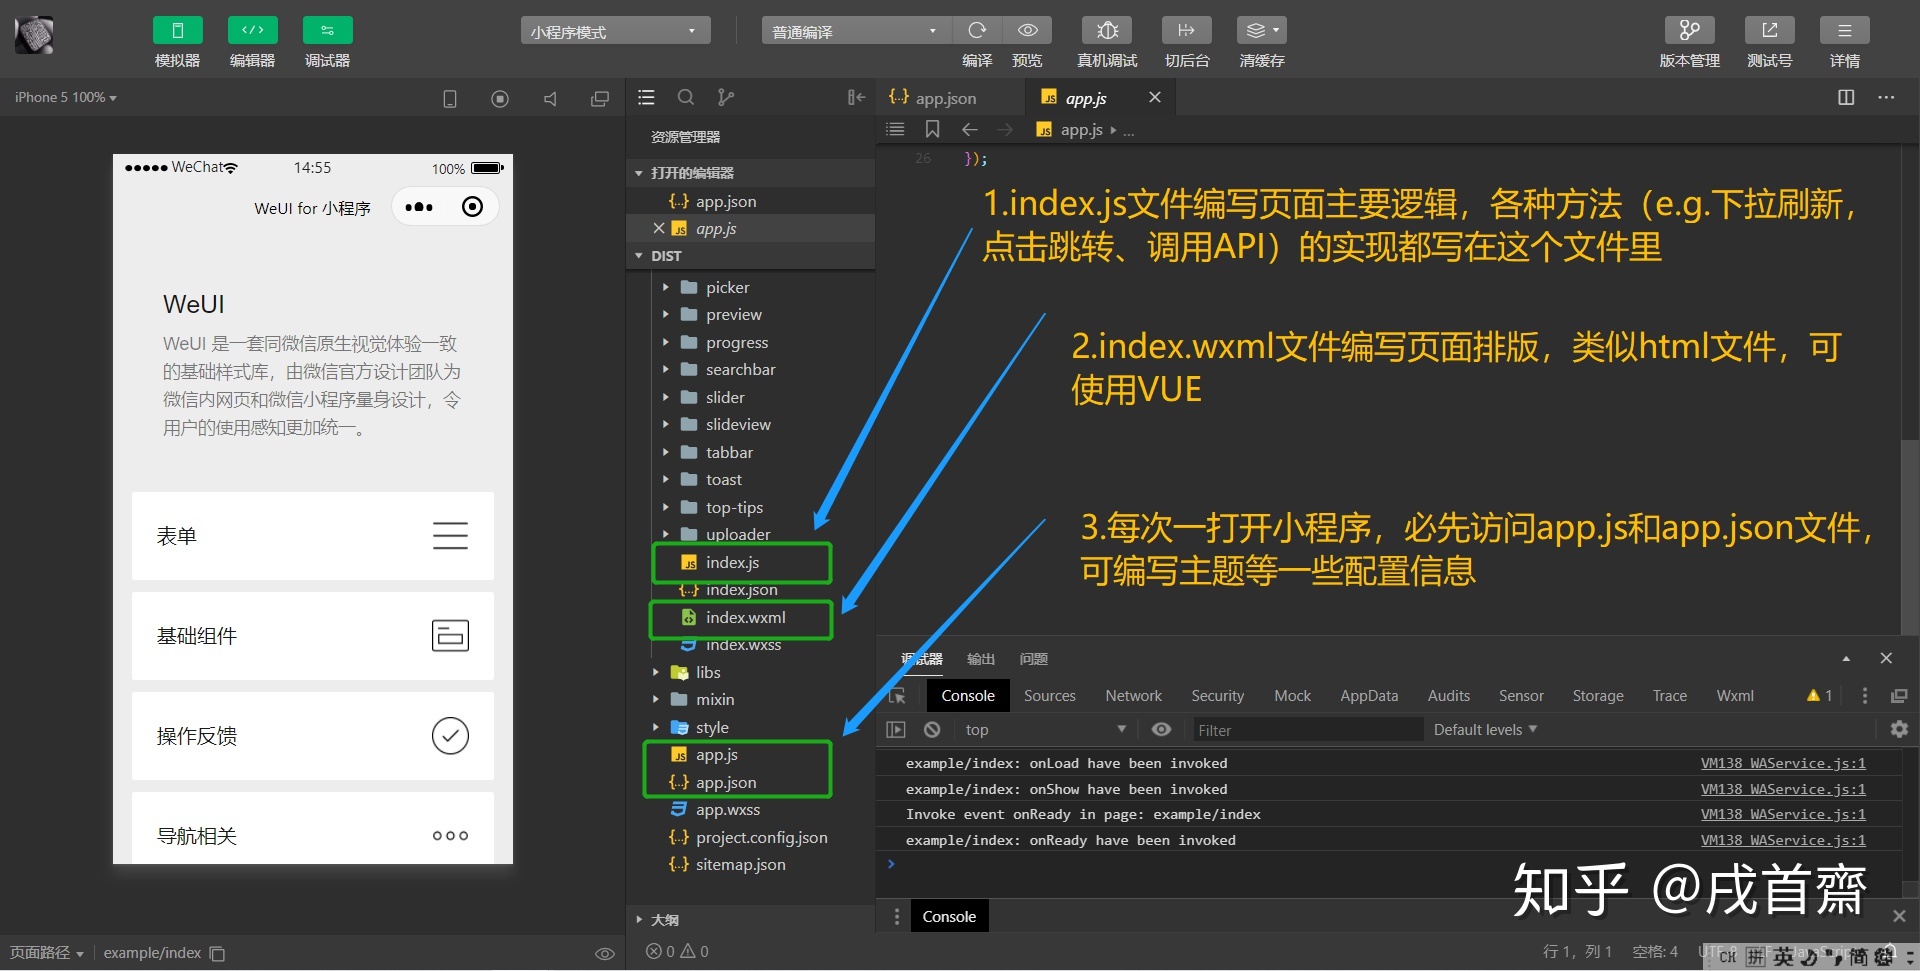Click the console Filter input field
This screenshot has width=1920, height=971.
point(1307,730)
